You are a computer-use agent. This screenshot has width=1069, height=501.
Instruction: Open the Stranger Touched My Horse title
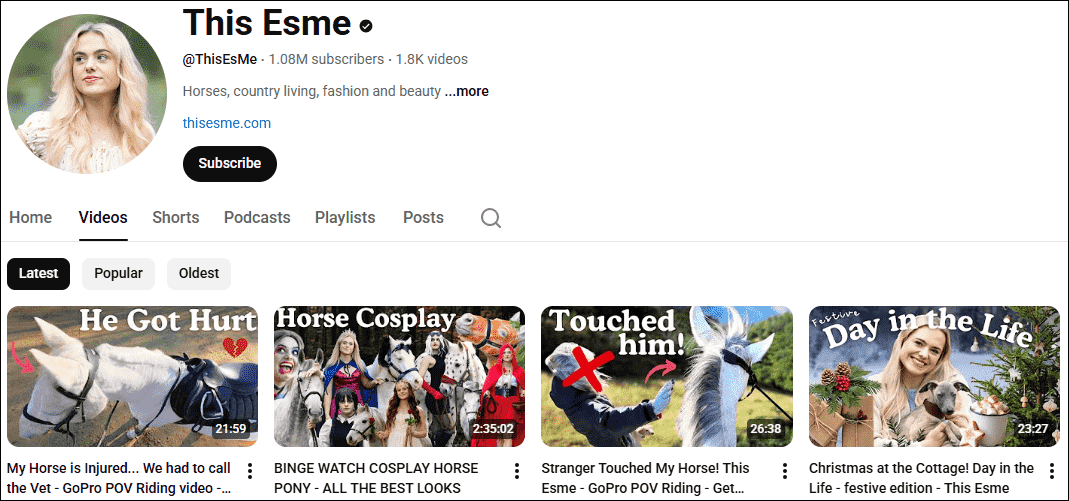tap(645, 479)
